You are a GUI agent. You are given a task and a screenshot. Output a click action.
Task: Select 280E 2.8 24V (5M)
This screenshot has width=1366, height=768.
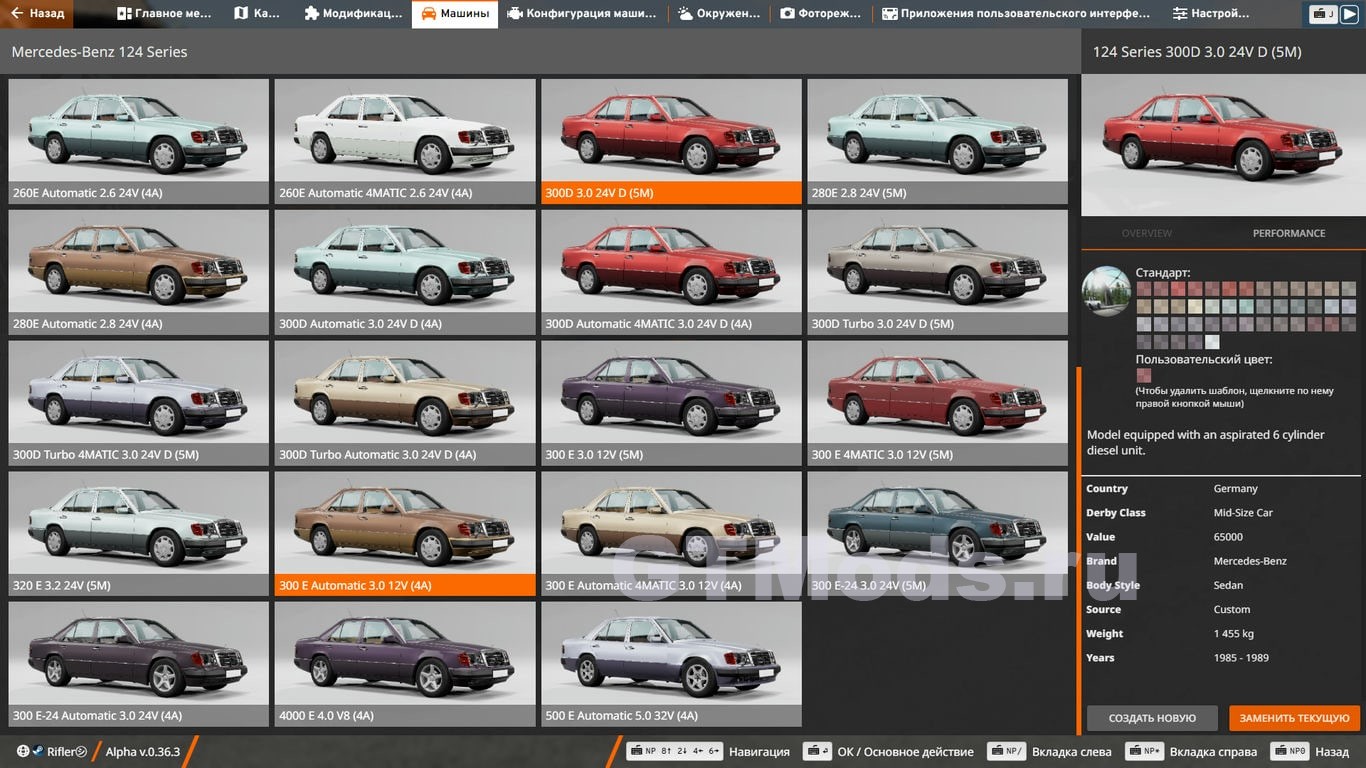(x=938, y=141)
